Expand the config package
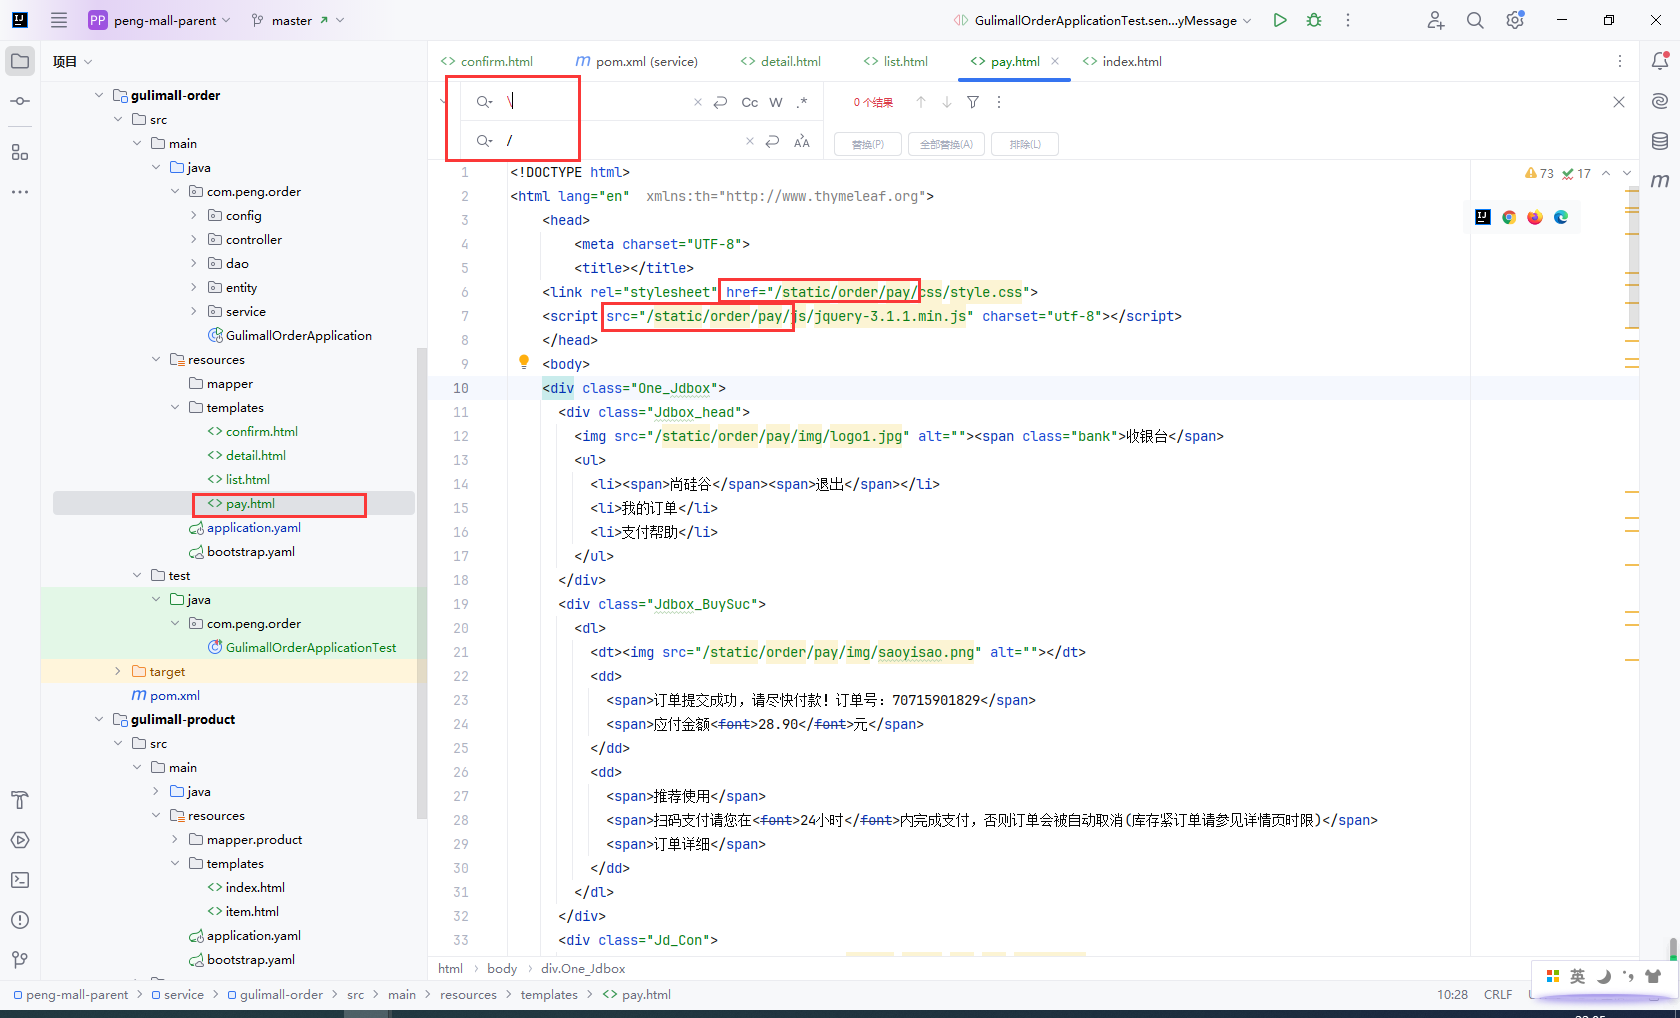 point(193,215)
